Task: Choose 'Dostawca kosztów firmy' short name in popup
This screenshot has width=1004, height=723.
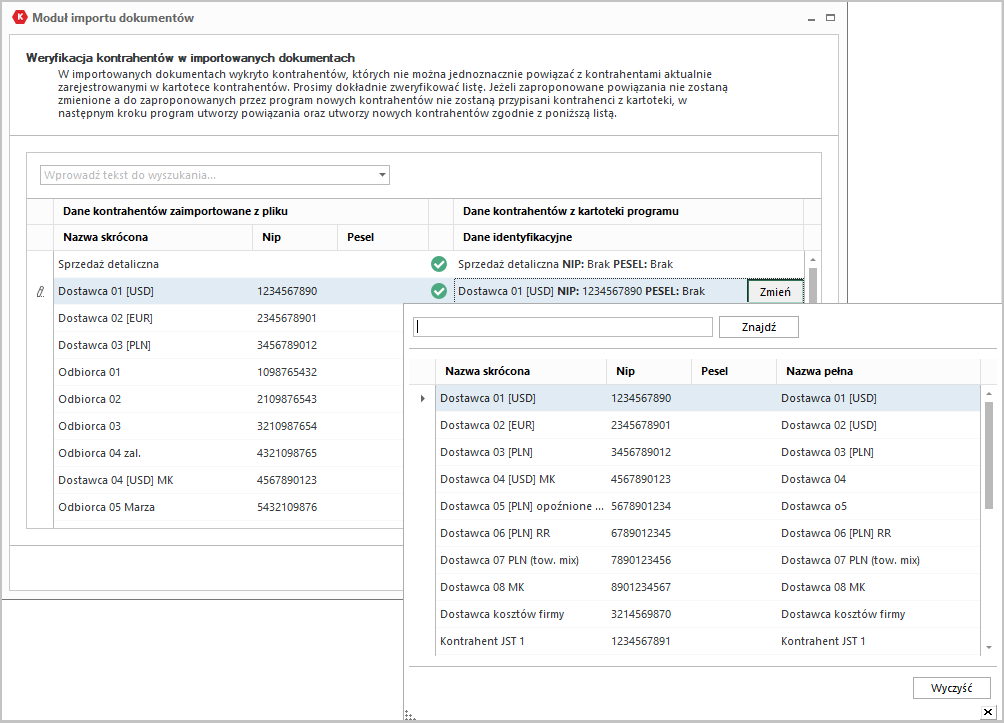Action: 502,614
